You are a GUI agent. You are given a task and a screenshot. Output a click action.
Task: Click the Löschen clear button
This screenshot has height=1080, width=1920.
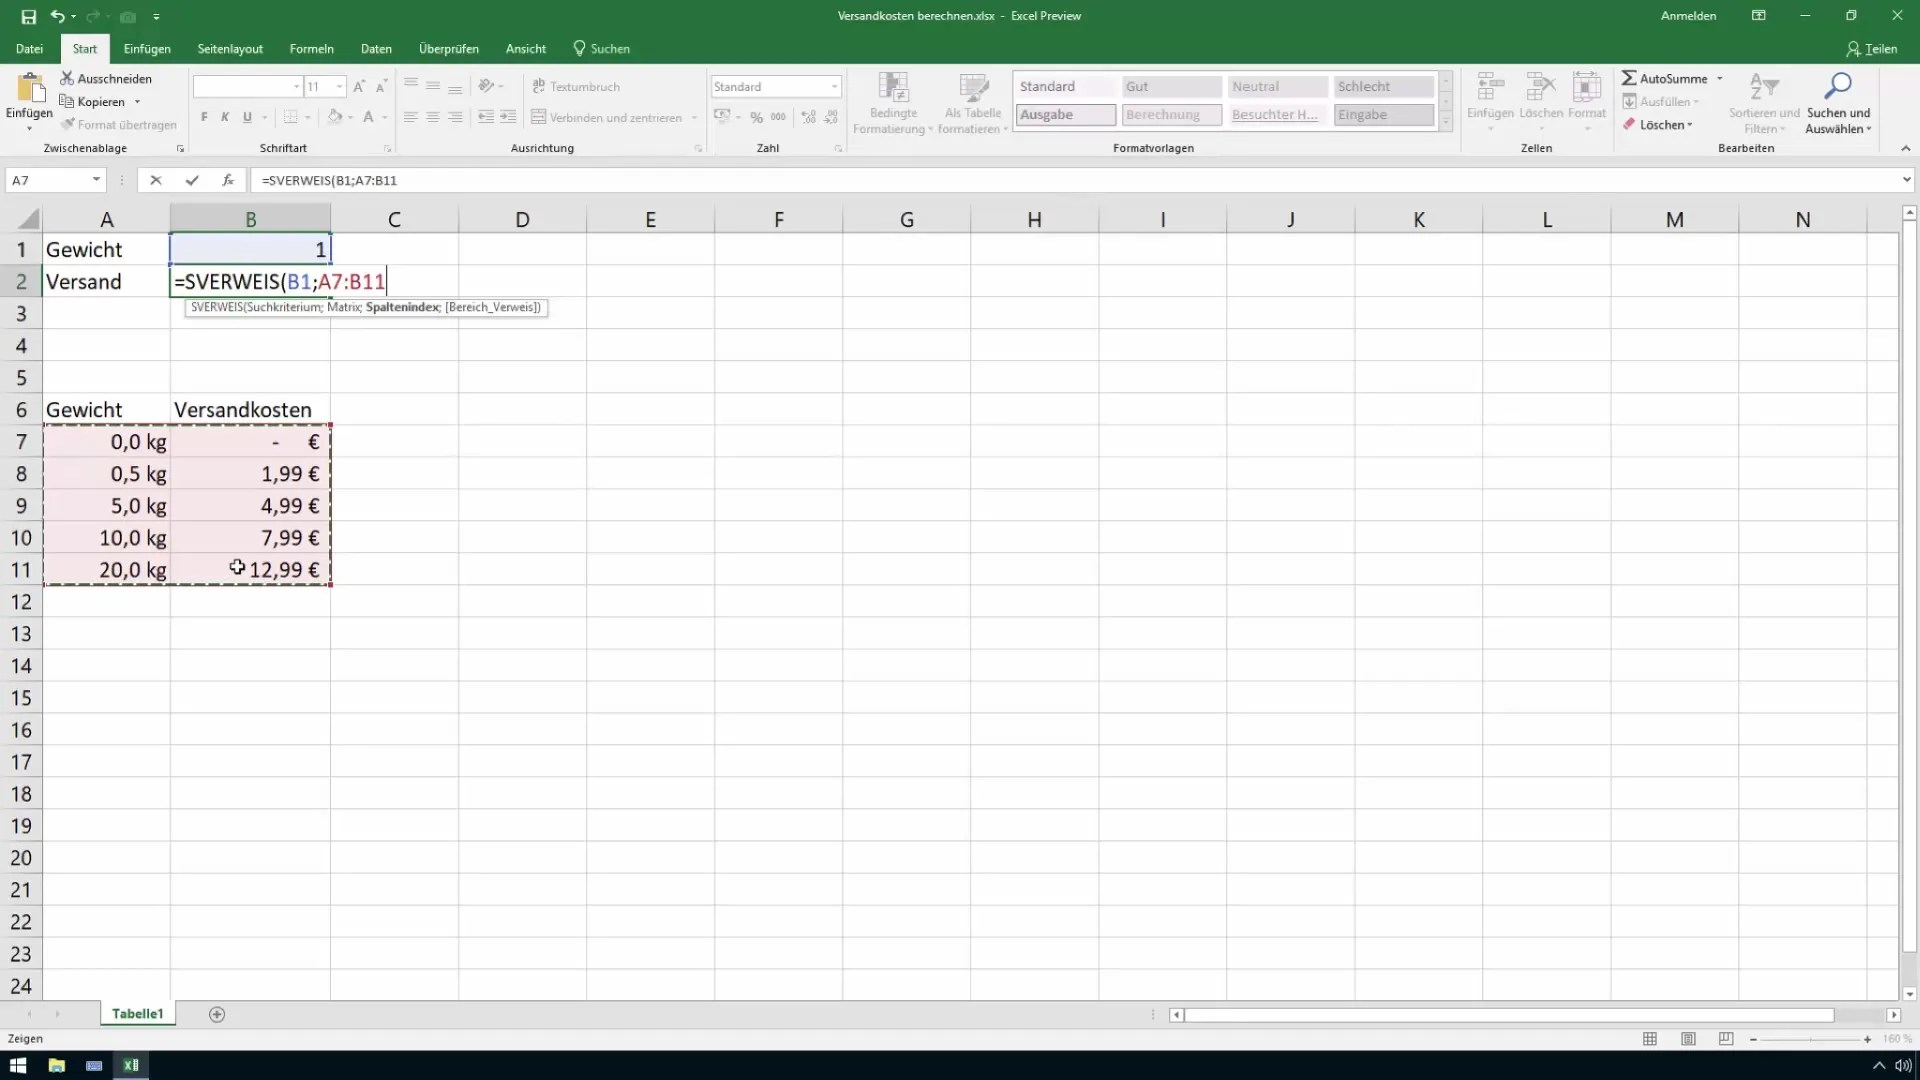(1658, 125)
